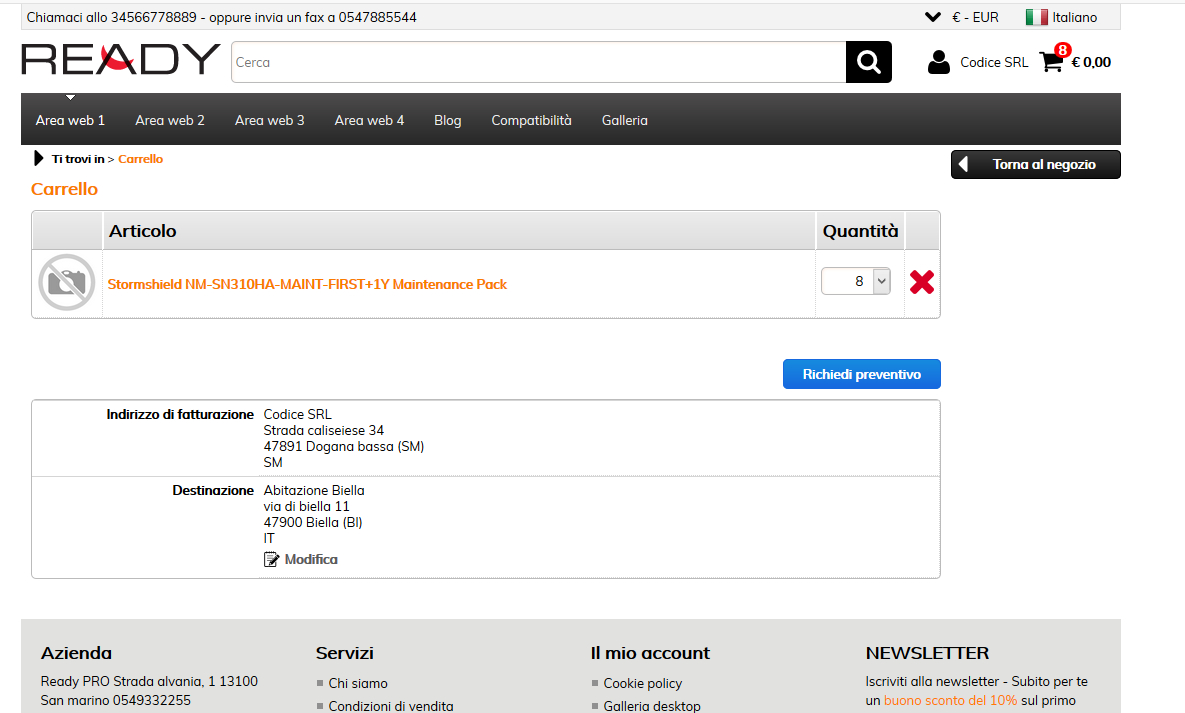Open the quantity dropdown showing 8

point(856,281)
